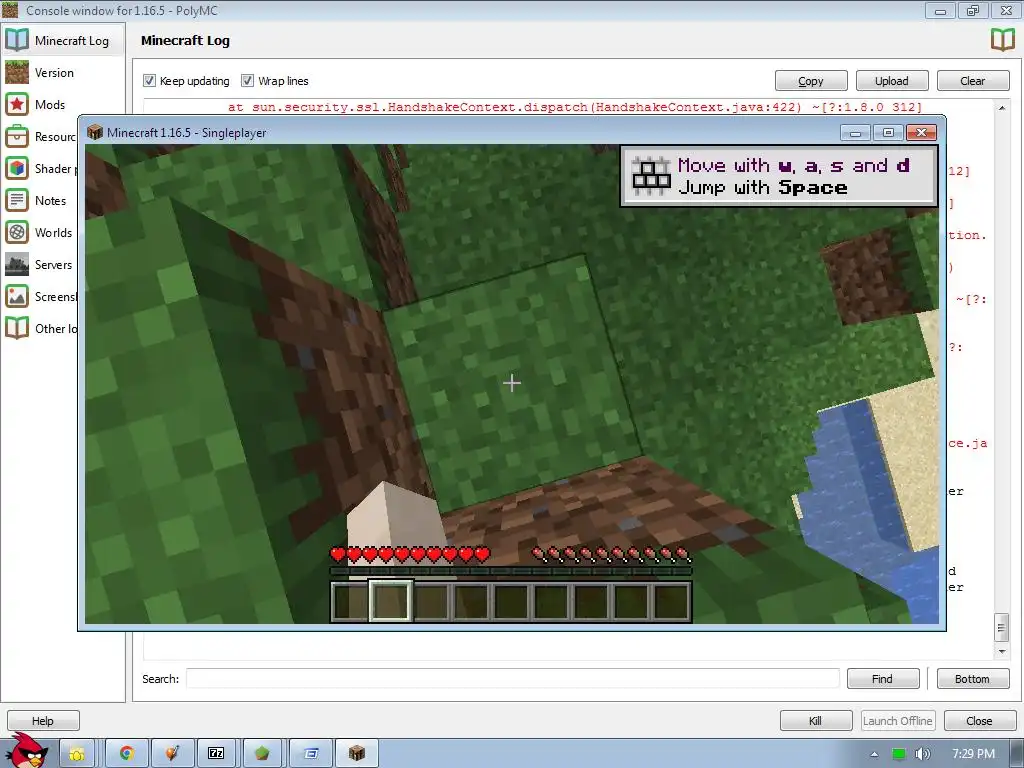
Task: Click the log vertical scrollbar thumb
Action: tap(1002, 628)
